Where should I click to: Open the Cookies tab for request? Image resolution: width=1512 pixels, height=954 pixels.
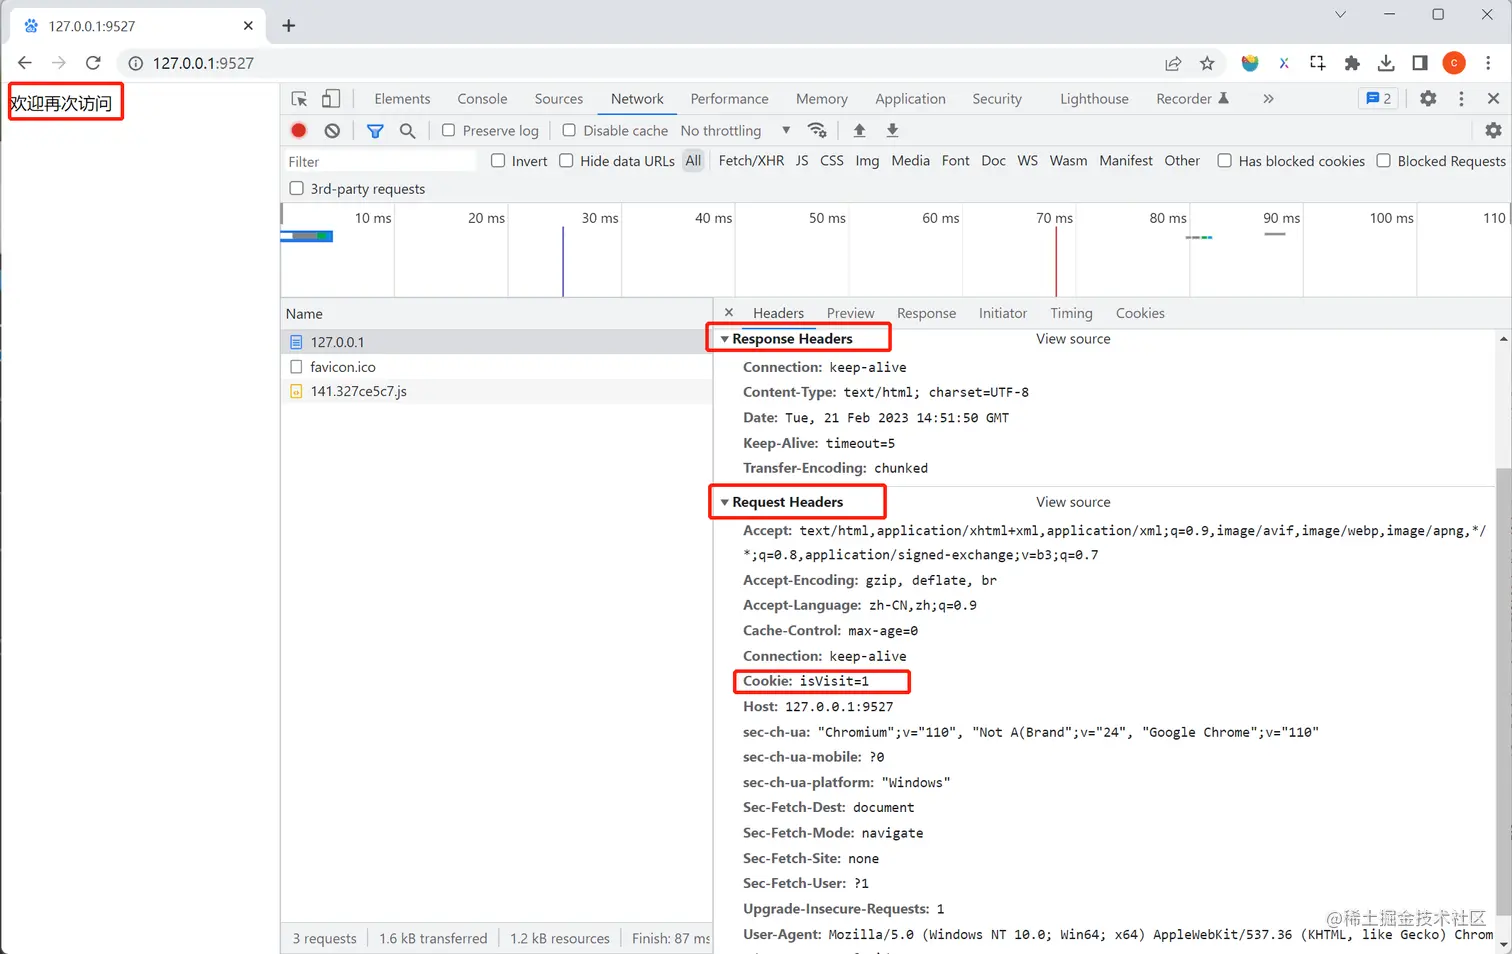pyautogui.click(x=1140, y=313)
